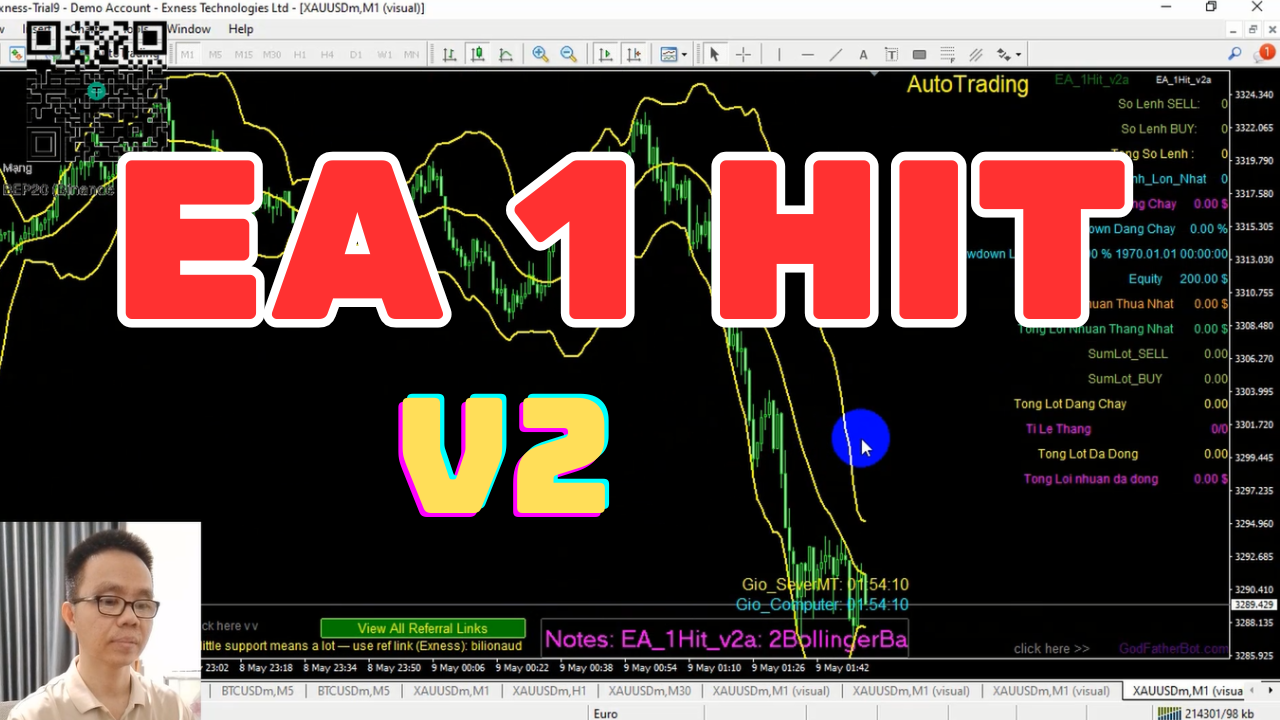Image resolution: width=1280 pixels, height=720 pixels.
Task: Click the AutoTrading label on chart
Action: [x=967, y=84]
